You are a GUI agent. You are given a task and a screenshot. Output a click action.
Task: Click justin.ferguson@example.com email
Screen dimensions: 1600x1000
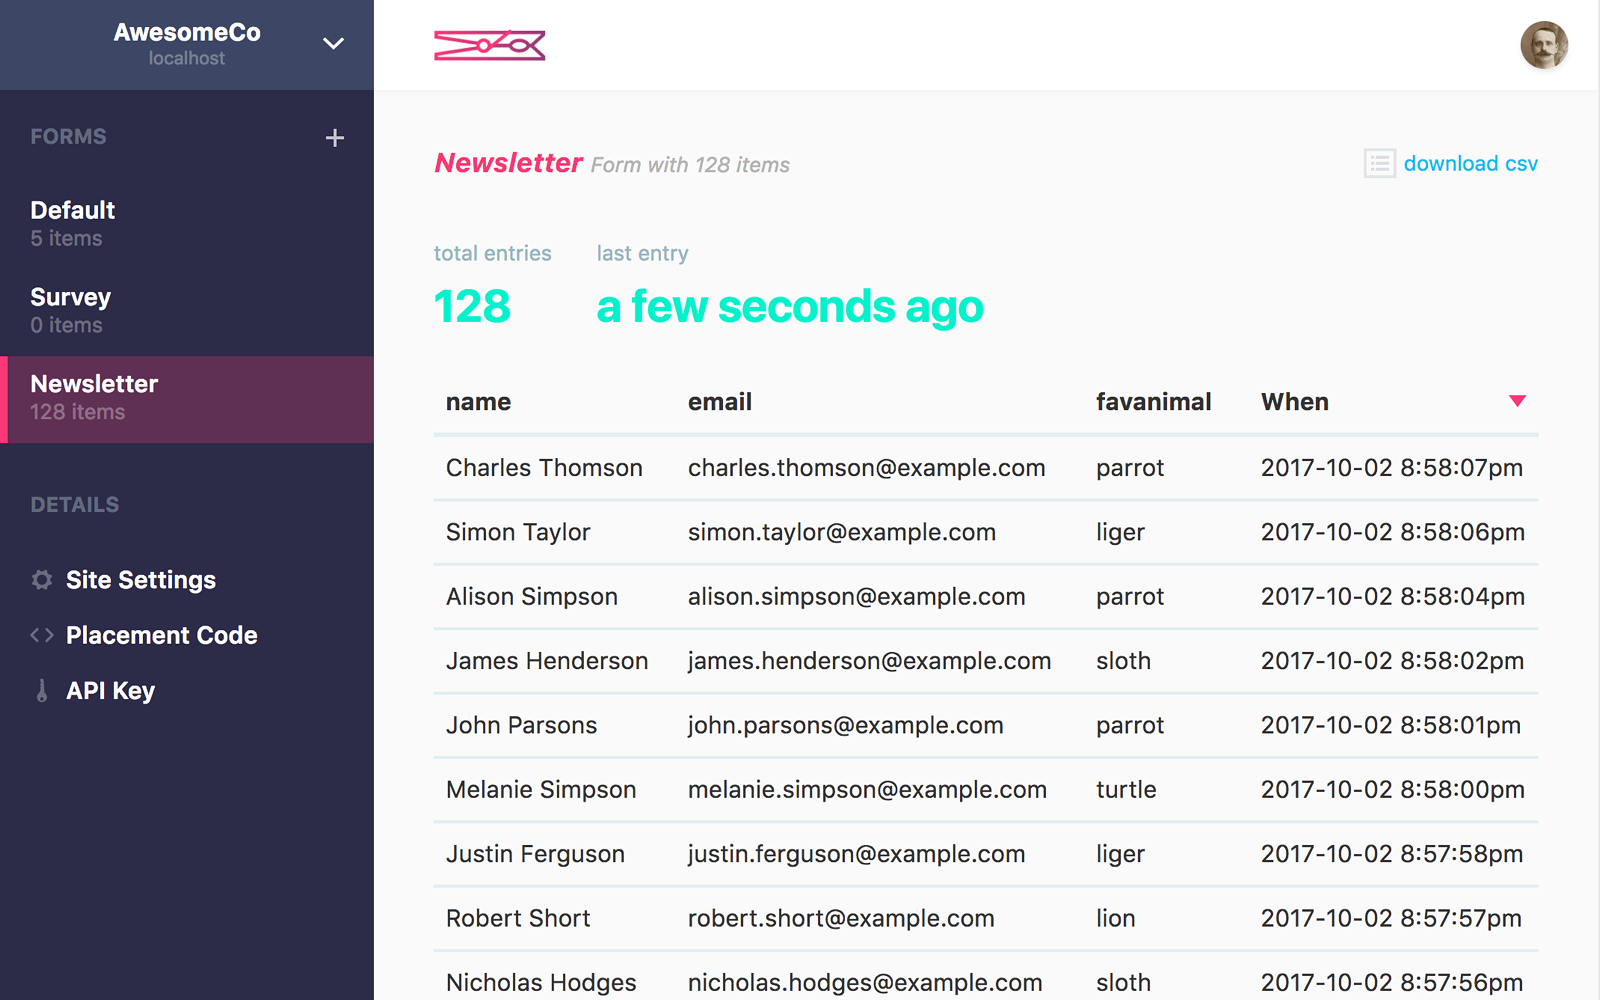[x=857, y=854]
